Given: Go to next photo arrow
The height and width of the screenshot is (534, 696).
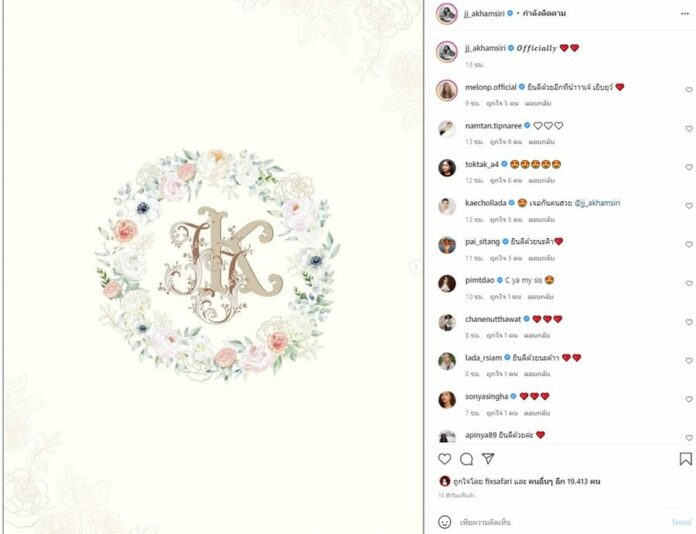Looking at the screenshot, I should tap(415, 266).
